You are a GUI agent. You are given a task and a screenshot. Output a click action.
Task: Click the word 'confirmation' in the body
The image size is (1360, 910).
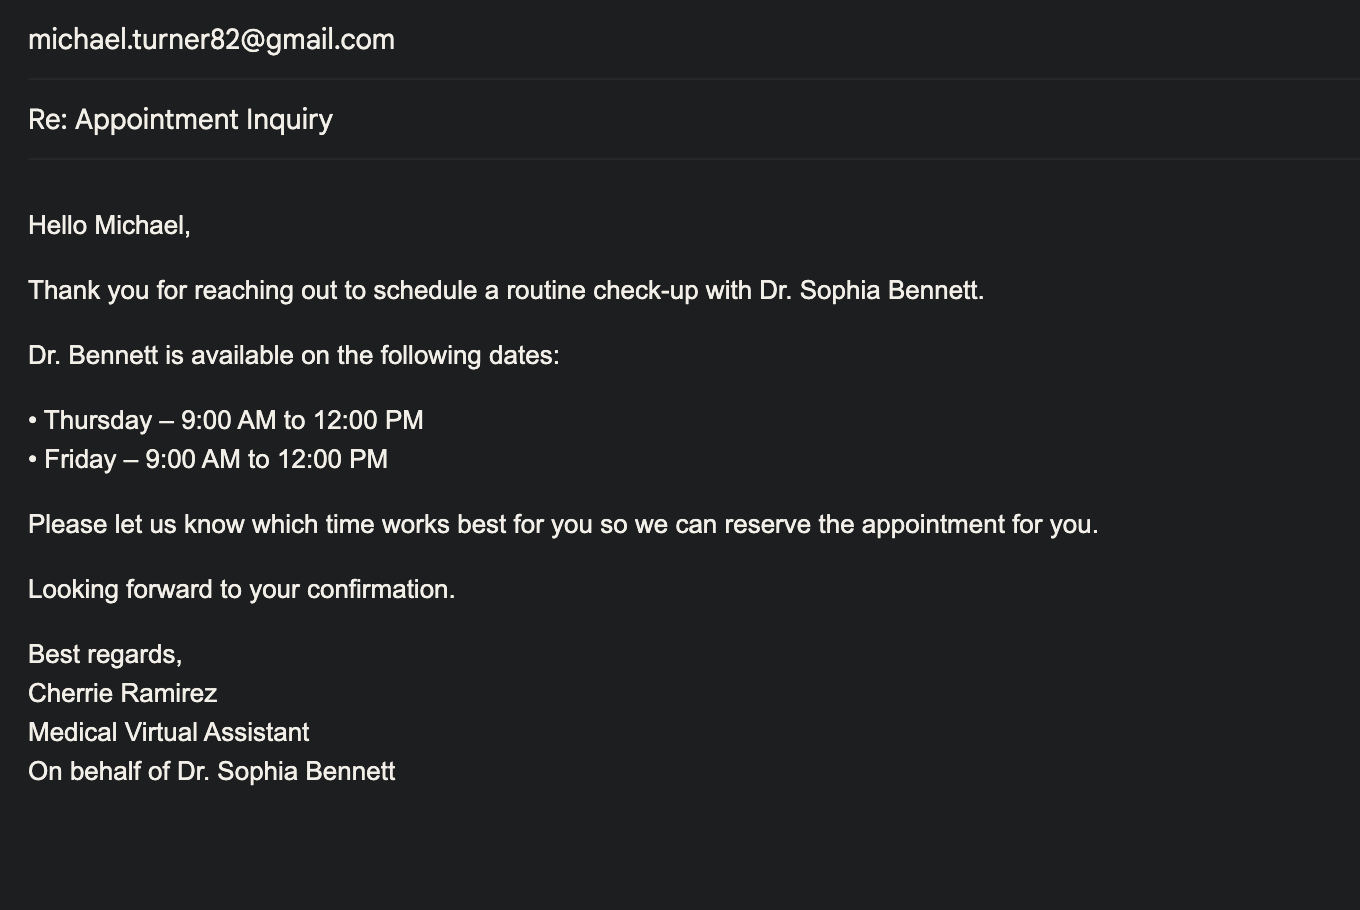pos(379,590)
